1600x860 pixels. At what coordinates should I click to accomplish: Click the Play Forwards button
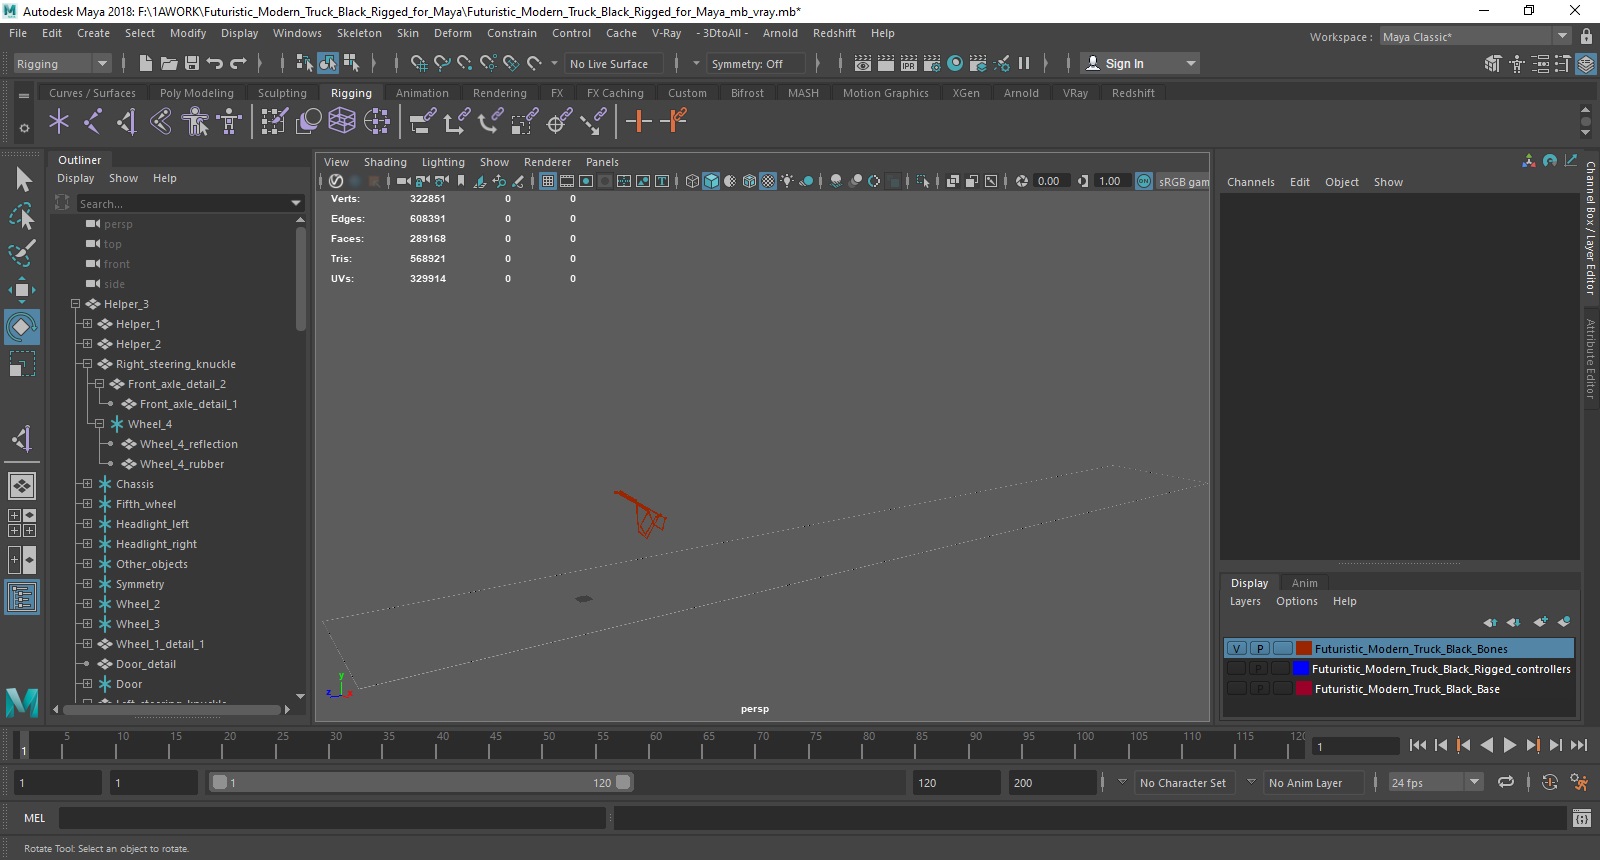pyautogui.click(x=1509, y=745)
